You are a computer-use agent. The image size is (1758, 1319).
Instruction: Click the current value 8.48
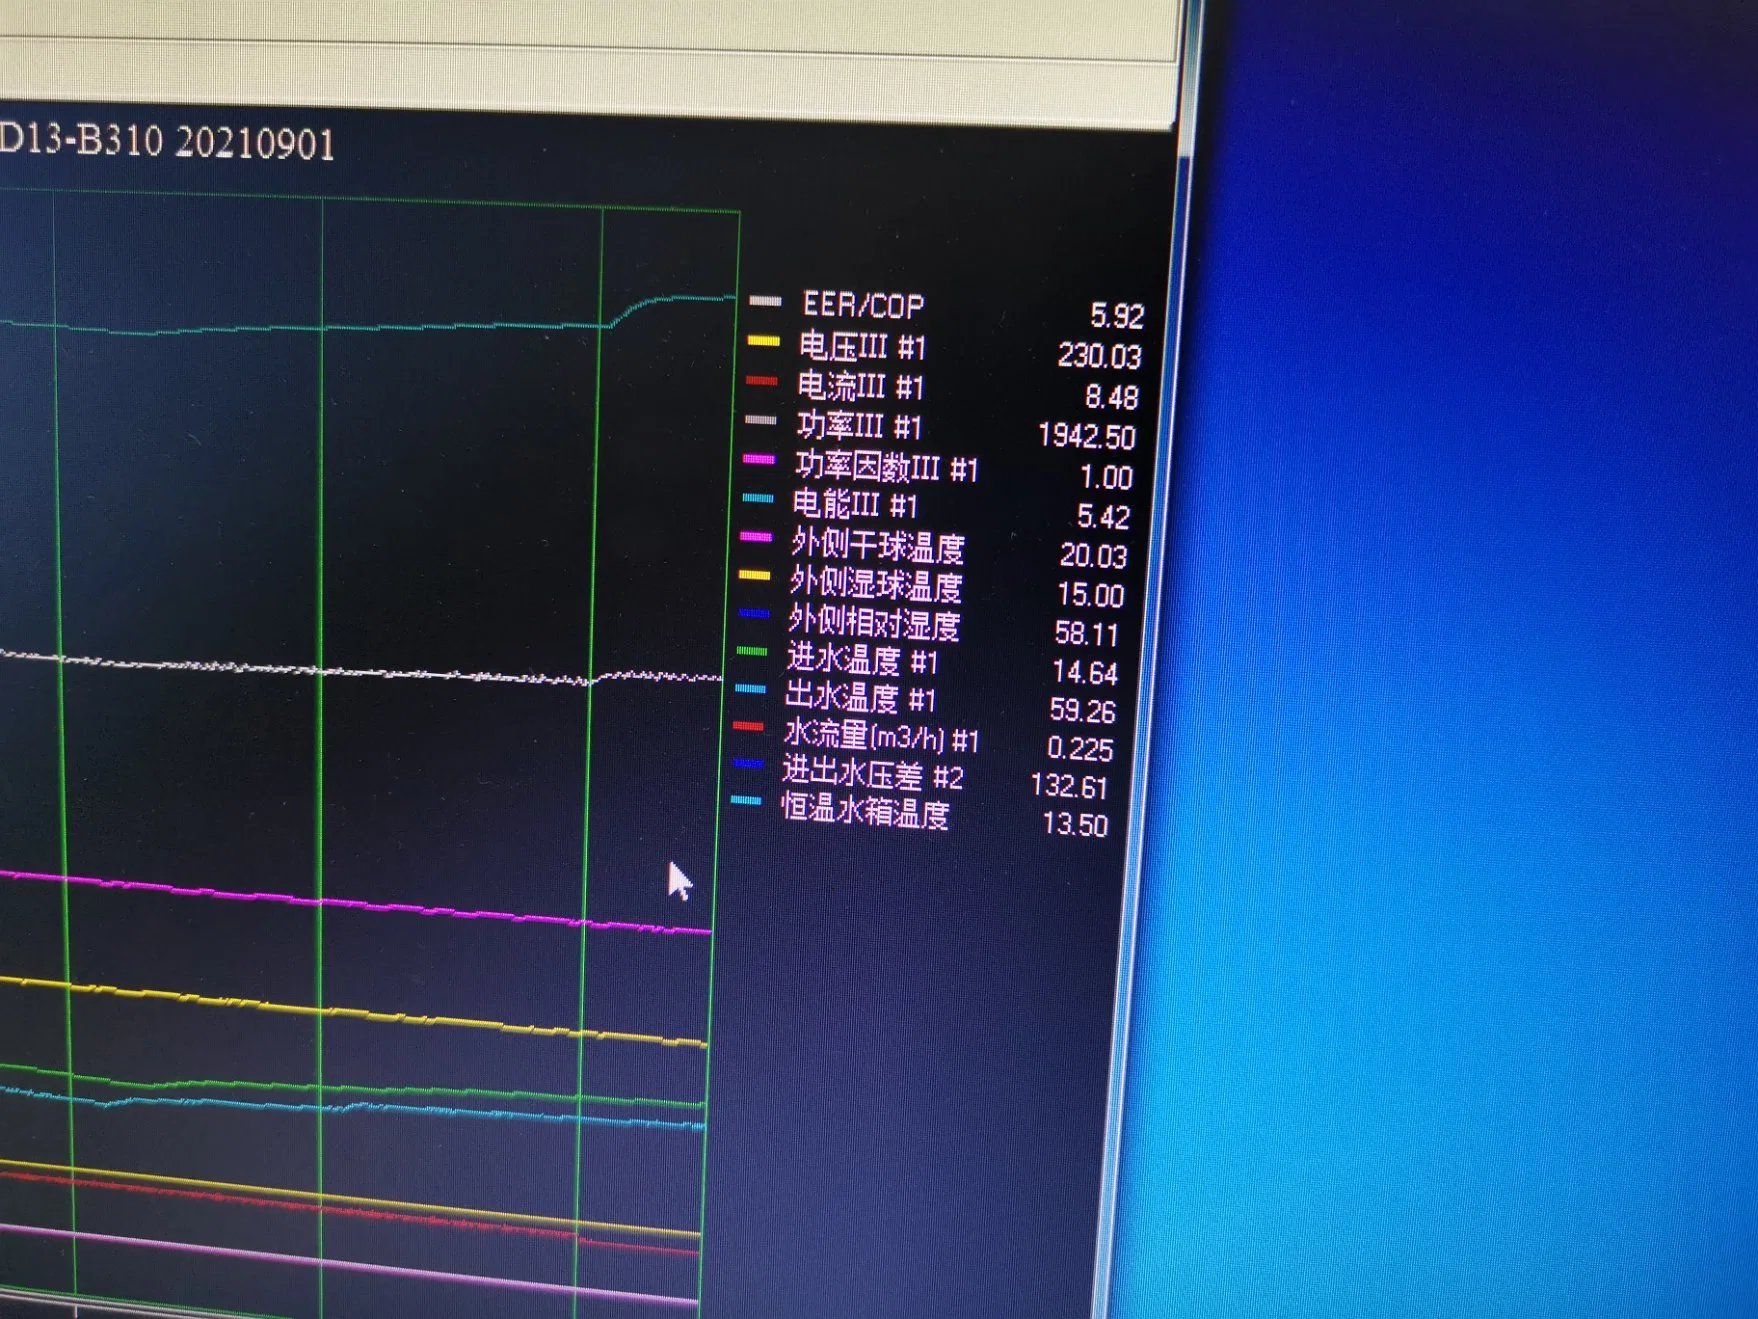coord(1111,398)
